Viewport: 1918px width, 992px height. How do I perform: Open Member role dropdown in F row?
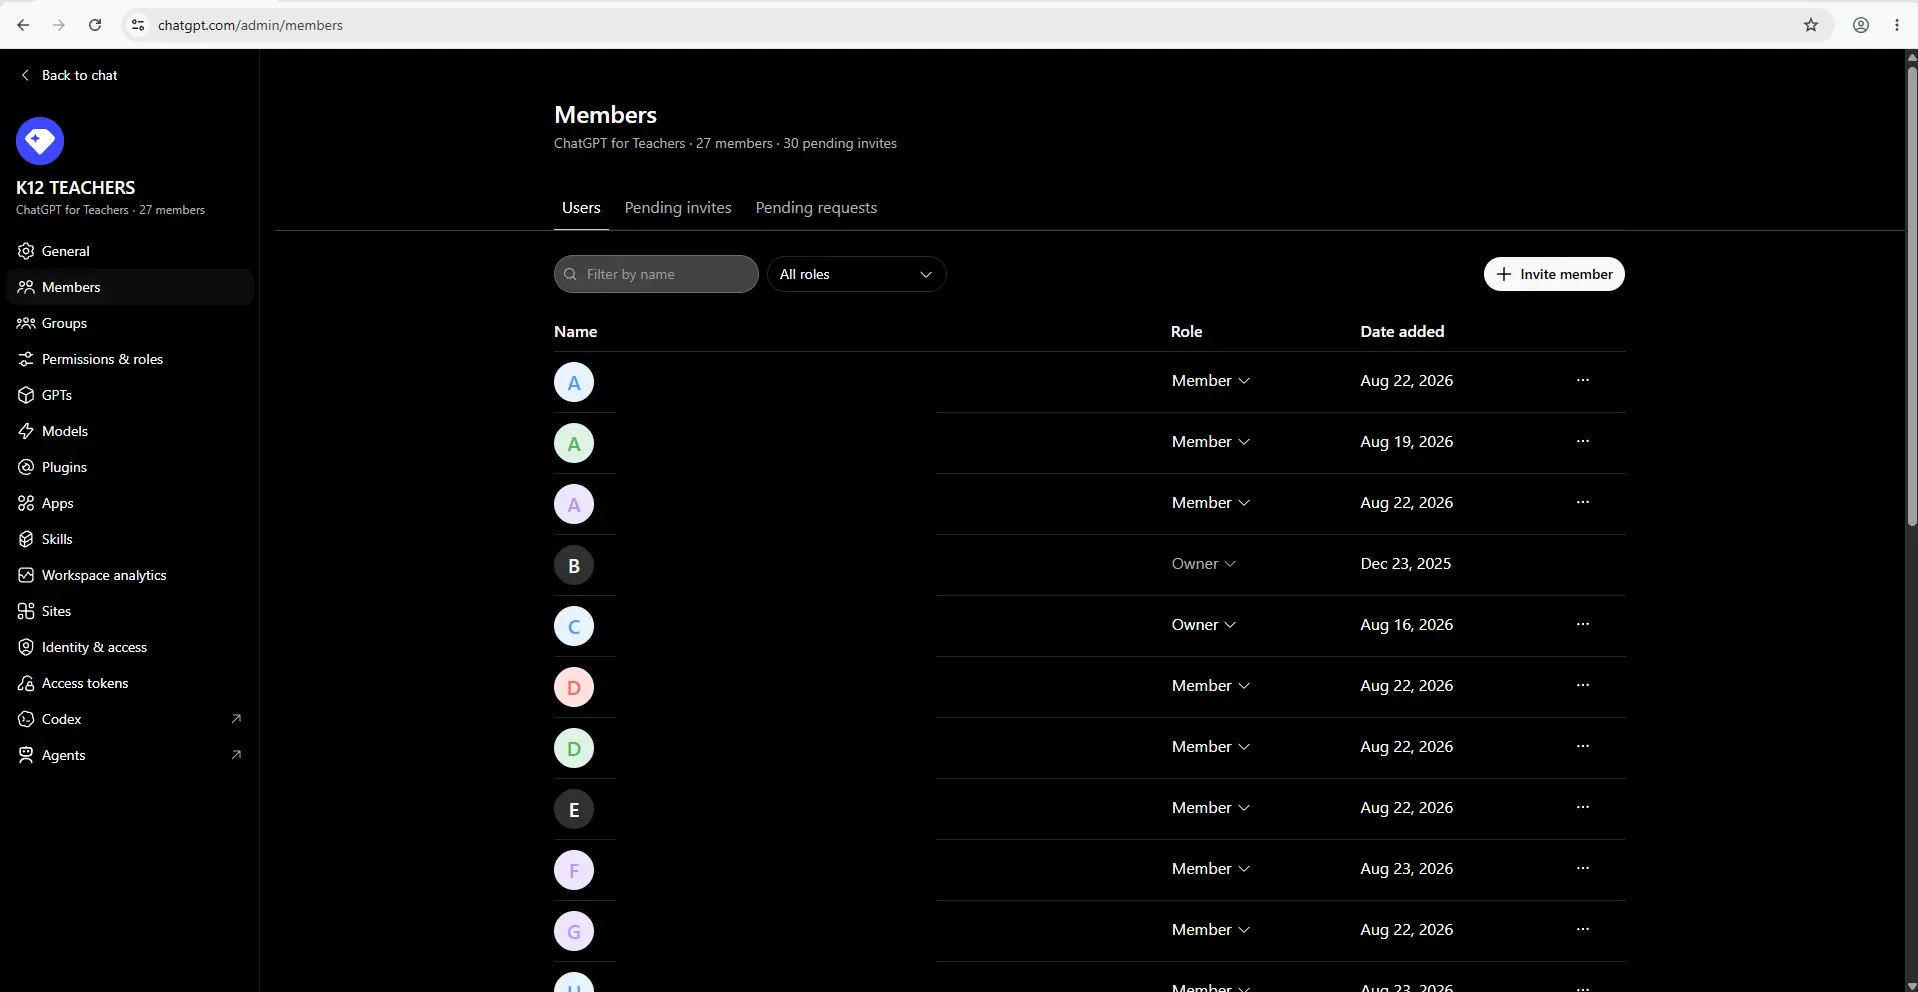click(x=1211, y=869)
